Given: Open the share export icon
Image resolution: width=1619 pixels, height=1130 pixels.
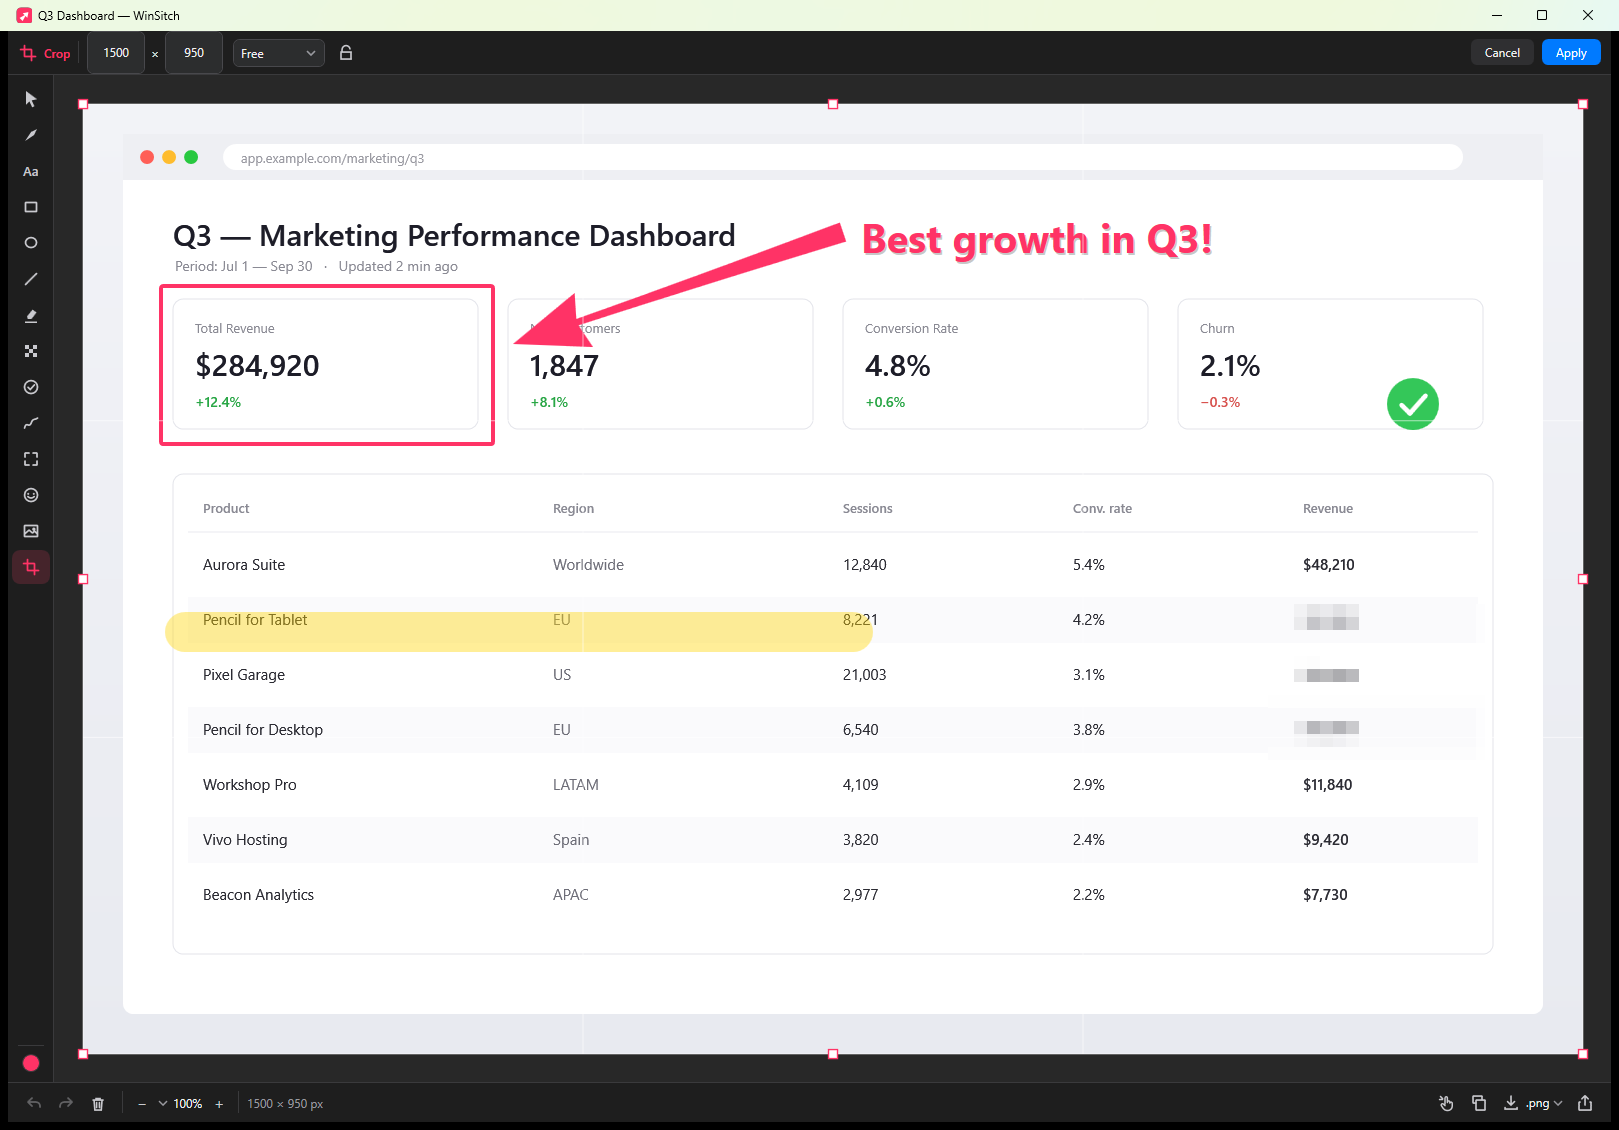Looking at the screenshot, I should [x=1585, y=1103].
